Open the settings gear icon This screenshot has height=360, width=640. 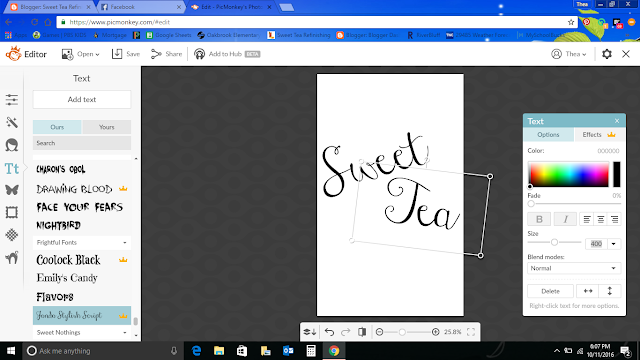coord(607,54)
